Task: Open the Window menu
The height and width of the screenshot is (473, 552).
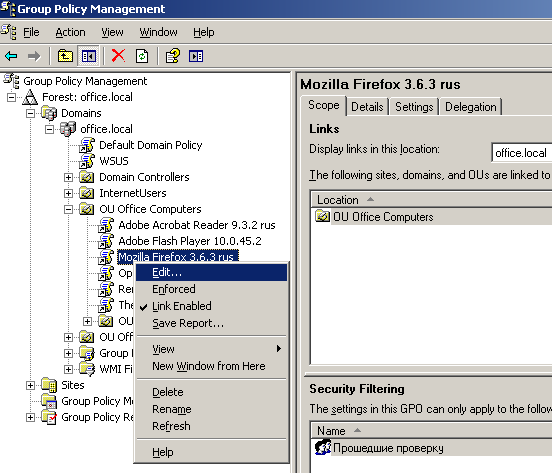Action: (158, 32)
